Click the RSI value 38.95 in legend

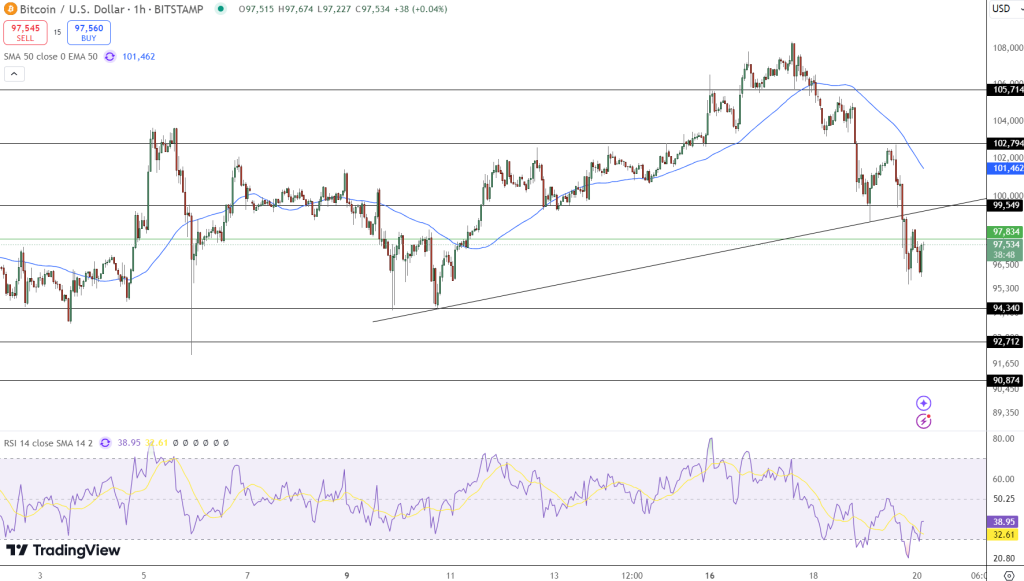[129, 443]
